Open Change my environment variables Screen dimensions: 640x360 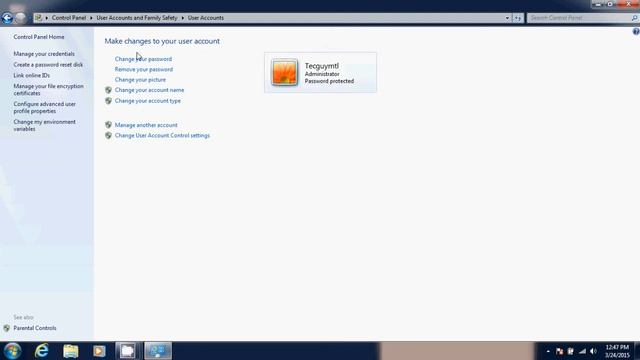click(44, 125)
